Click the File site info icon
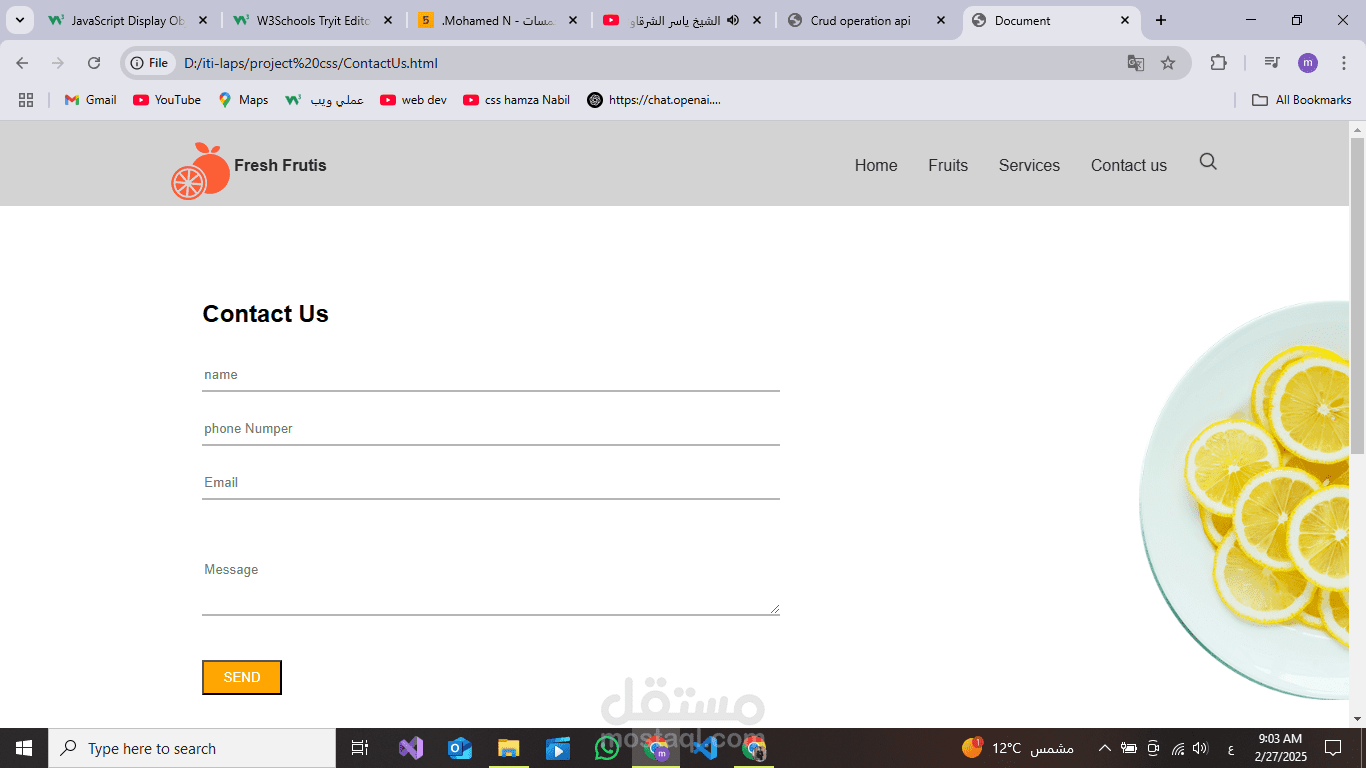1366x768 pixels. coord(149,63)
